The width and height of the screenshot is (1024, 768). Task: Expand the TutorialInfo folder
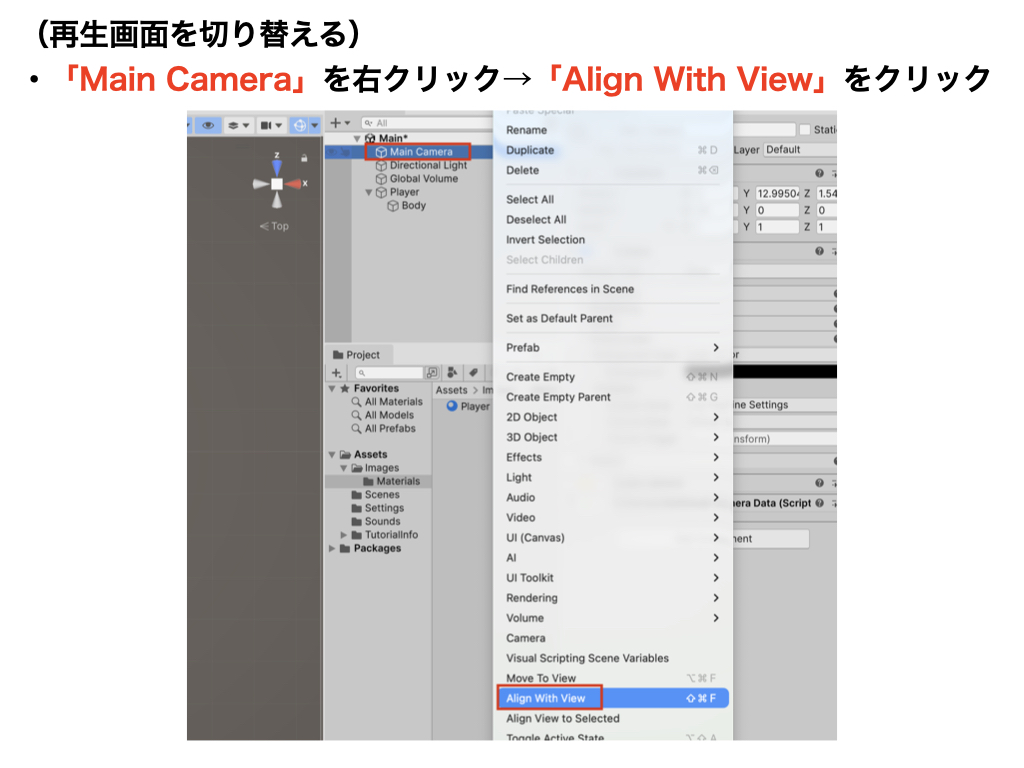point(344,535)
